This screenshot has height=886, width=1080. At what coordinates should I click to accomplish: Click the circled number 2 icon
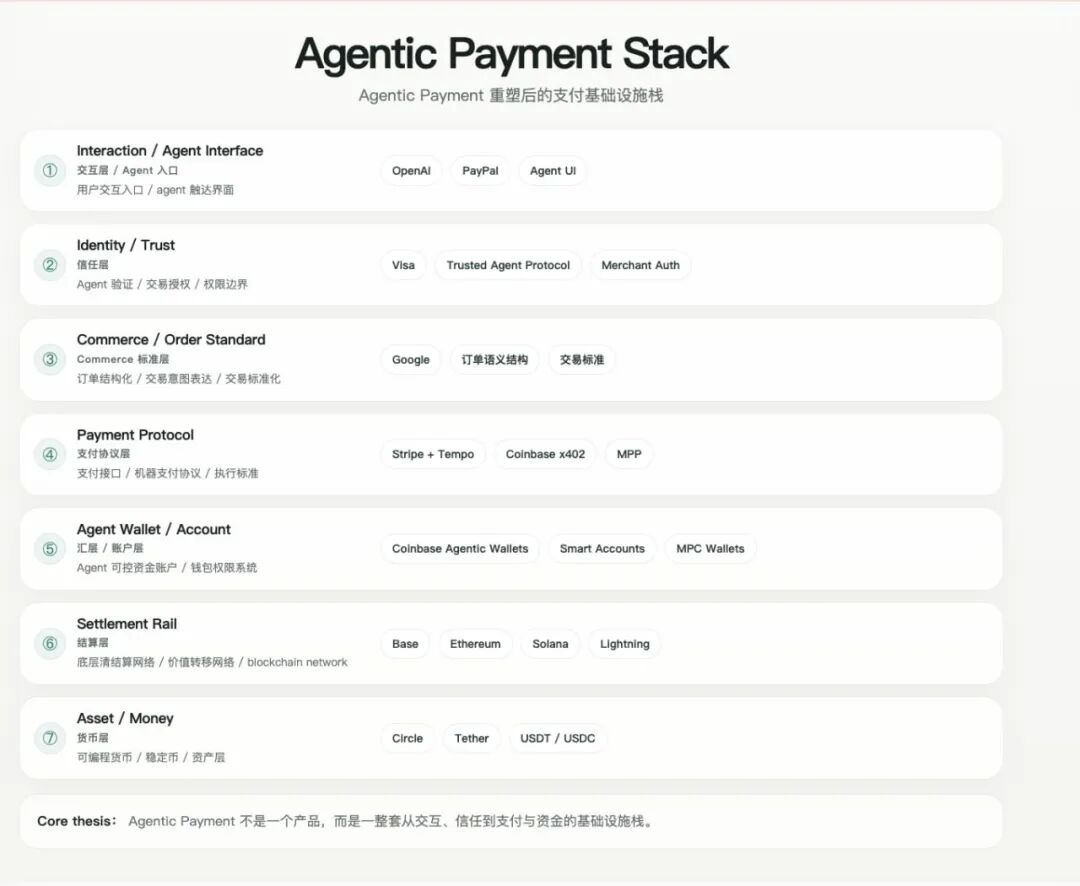pos(49,265)
